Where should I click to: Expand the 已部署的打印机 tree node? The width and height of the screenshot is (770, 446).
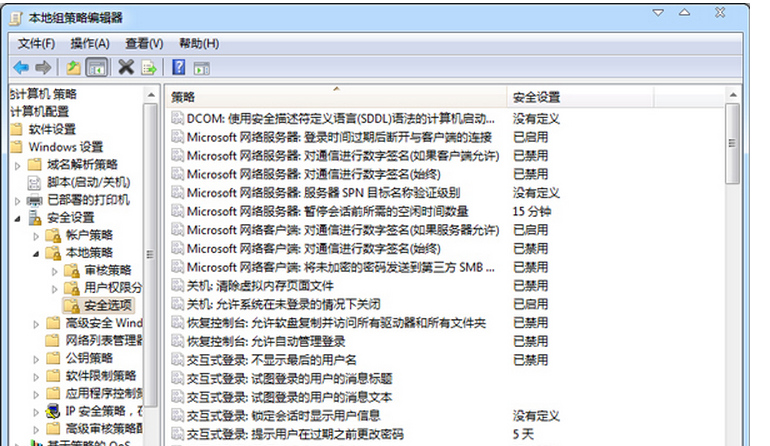18,201
